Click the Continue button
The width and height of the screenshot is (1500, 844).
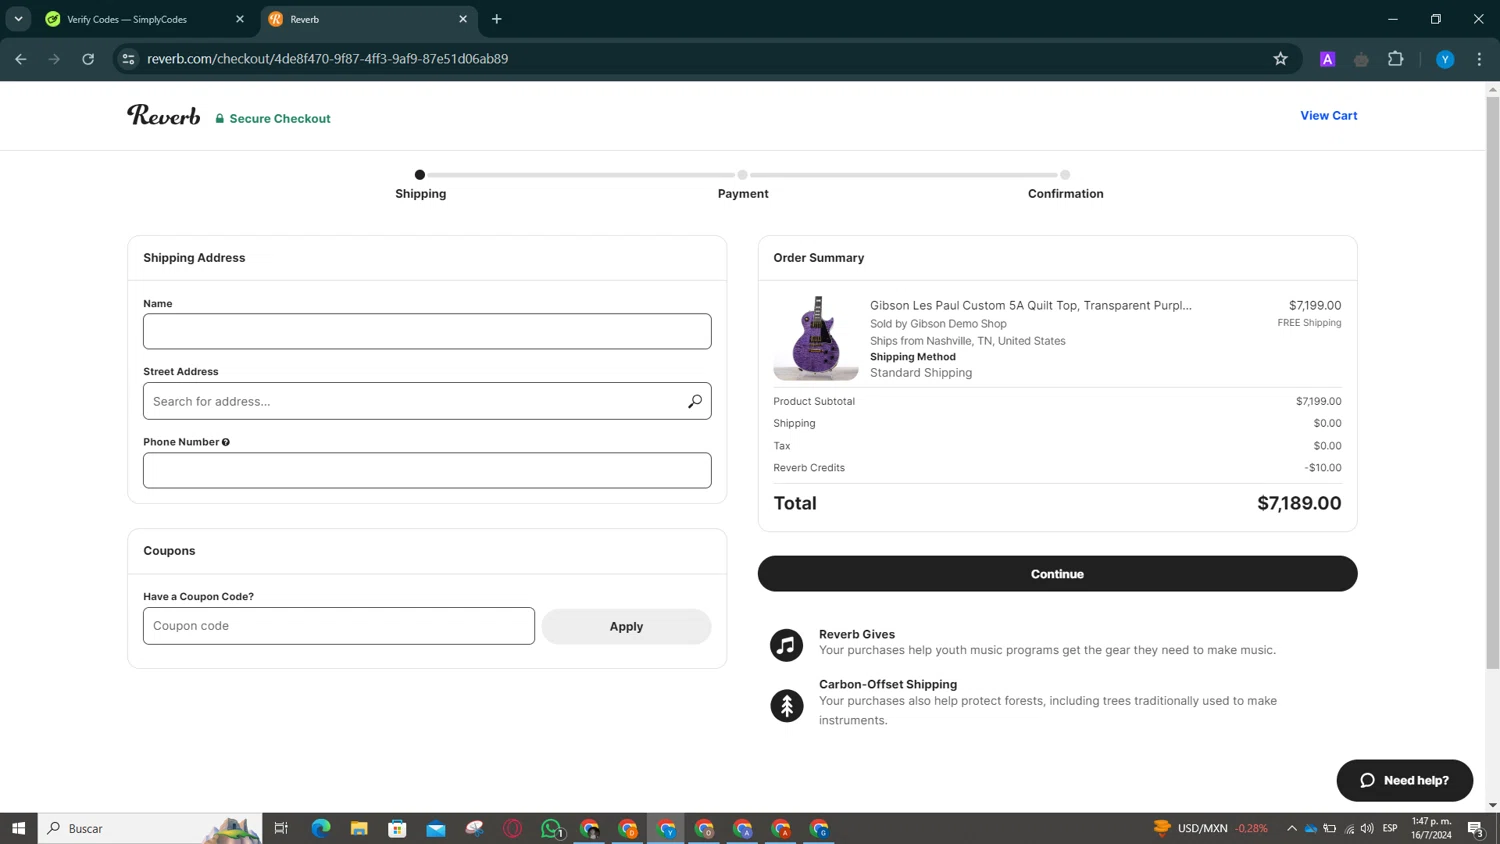1057,574
